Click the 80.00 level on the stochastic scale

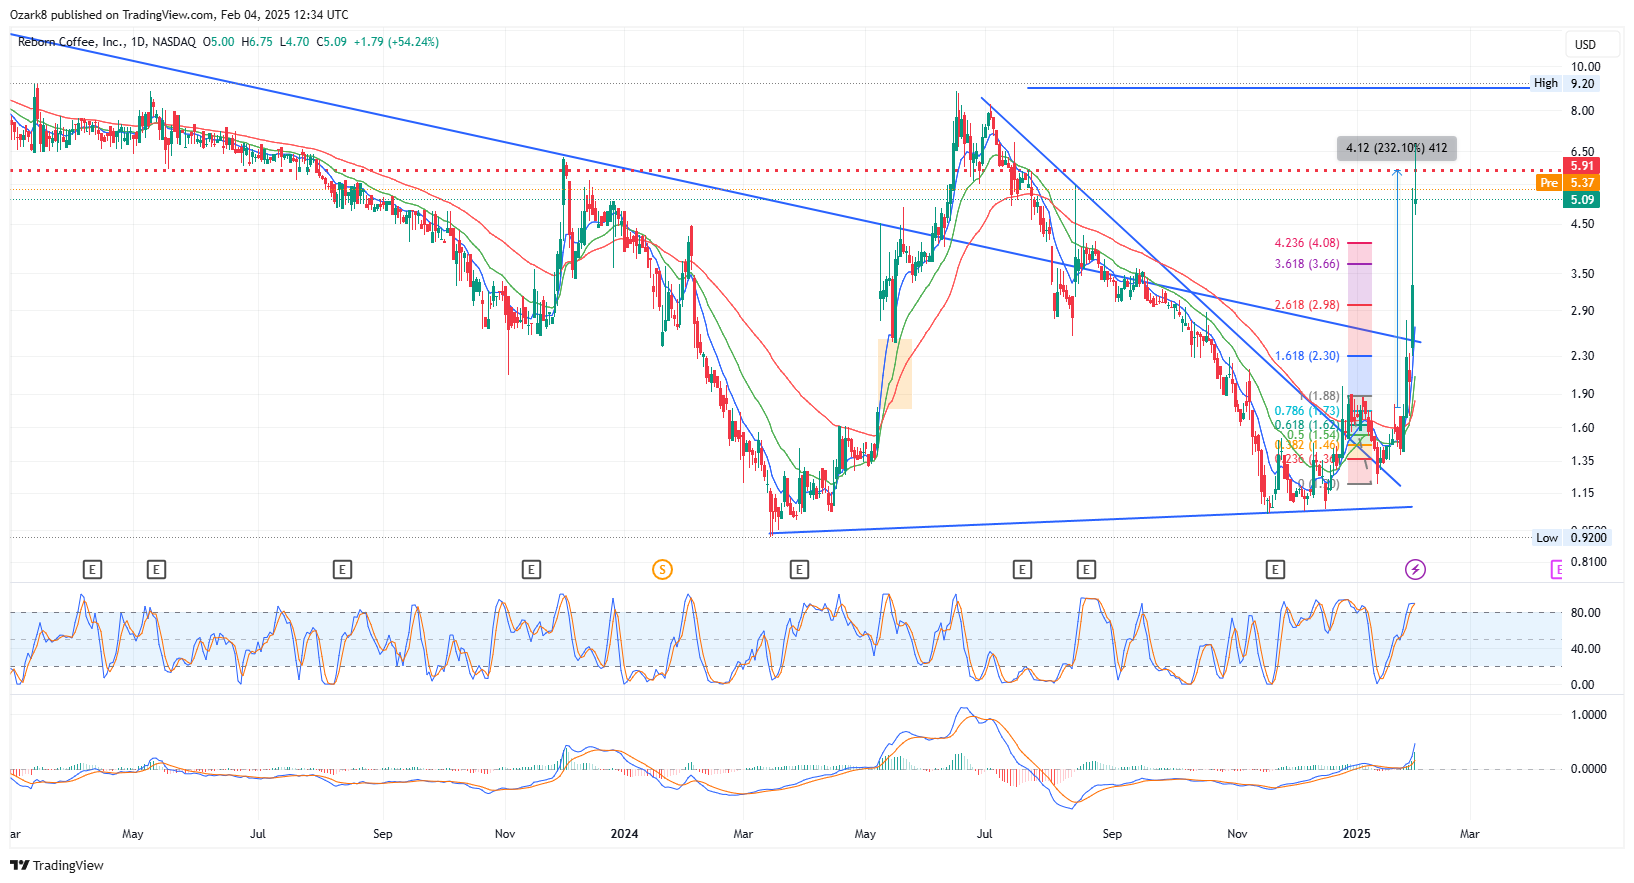tap(1585, 613)
